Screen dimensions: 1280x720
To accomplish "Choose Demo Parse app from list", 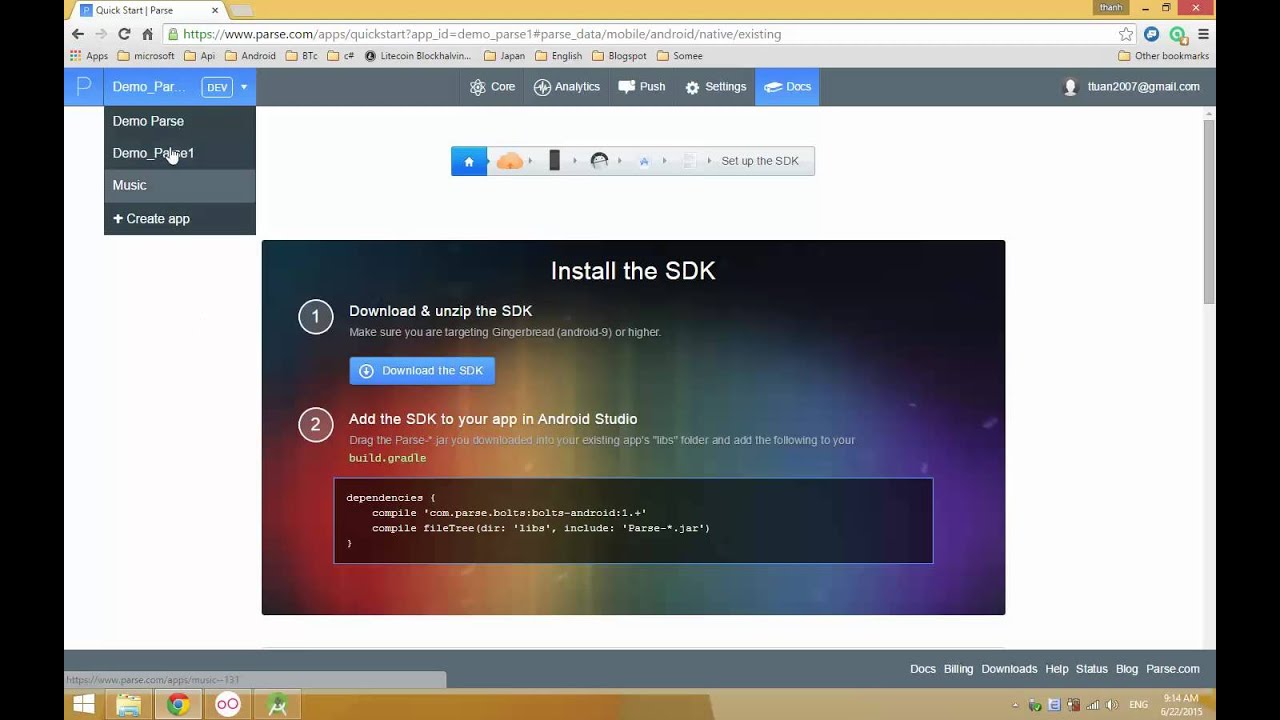I will [180, 121].
